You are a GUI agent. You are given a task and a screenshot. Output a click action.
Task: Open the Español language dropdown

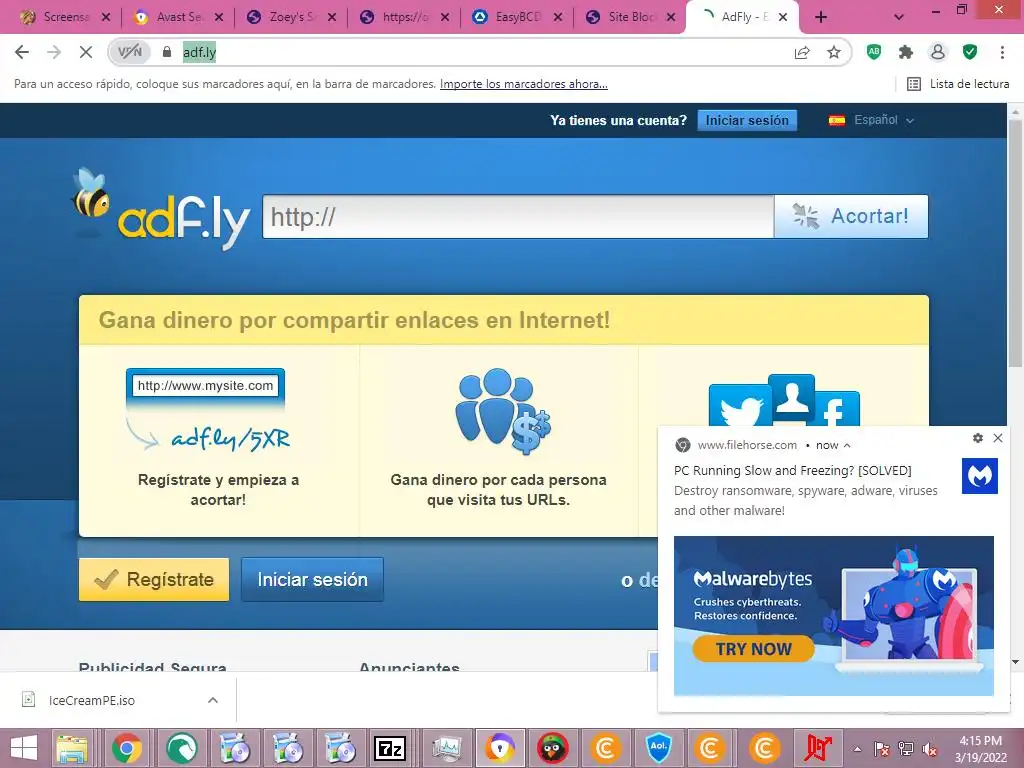(872, 120)
